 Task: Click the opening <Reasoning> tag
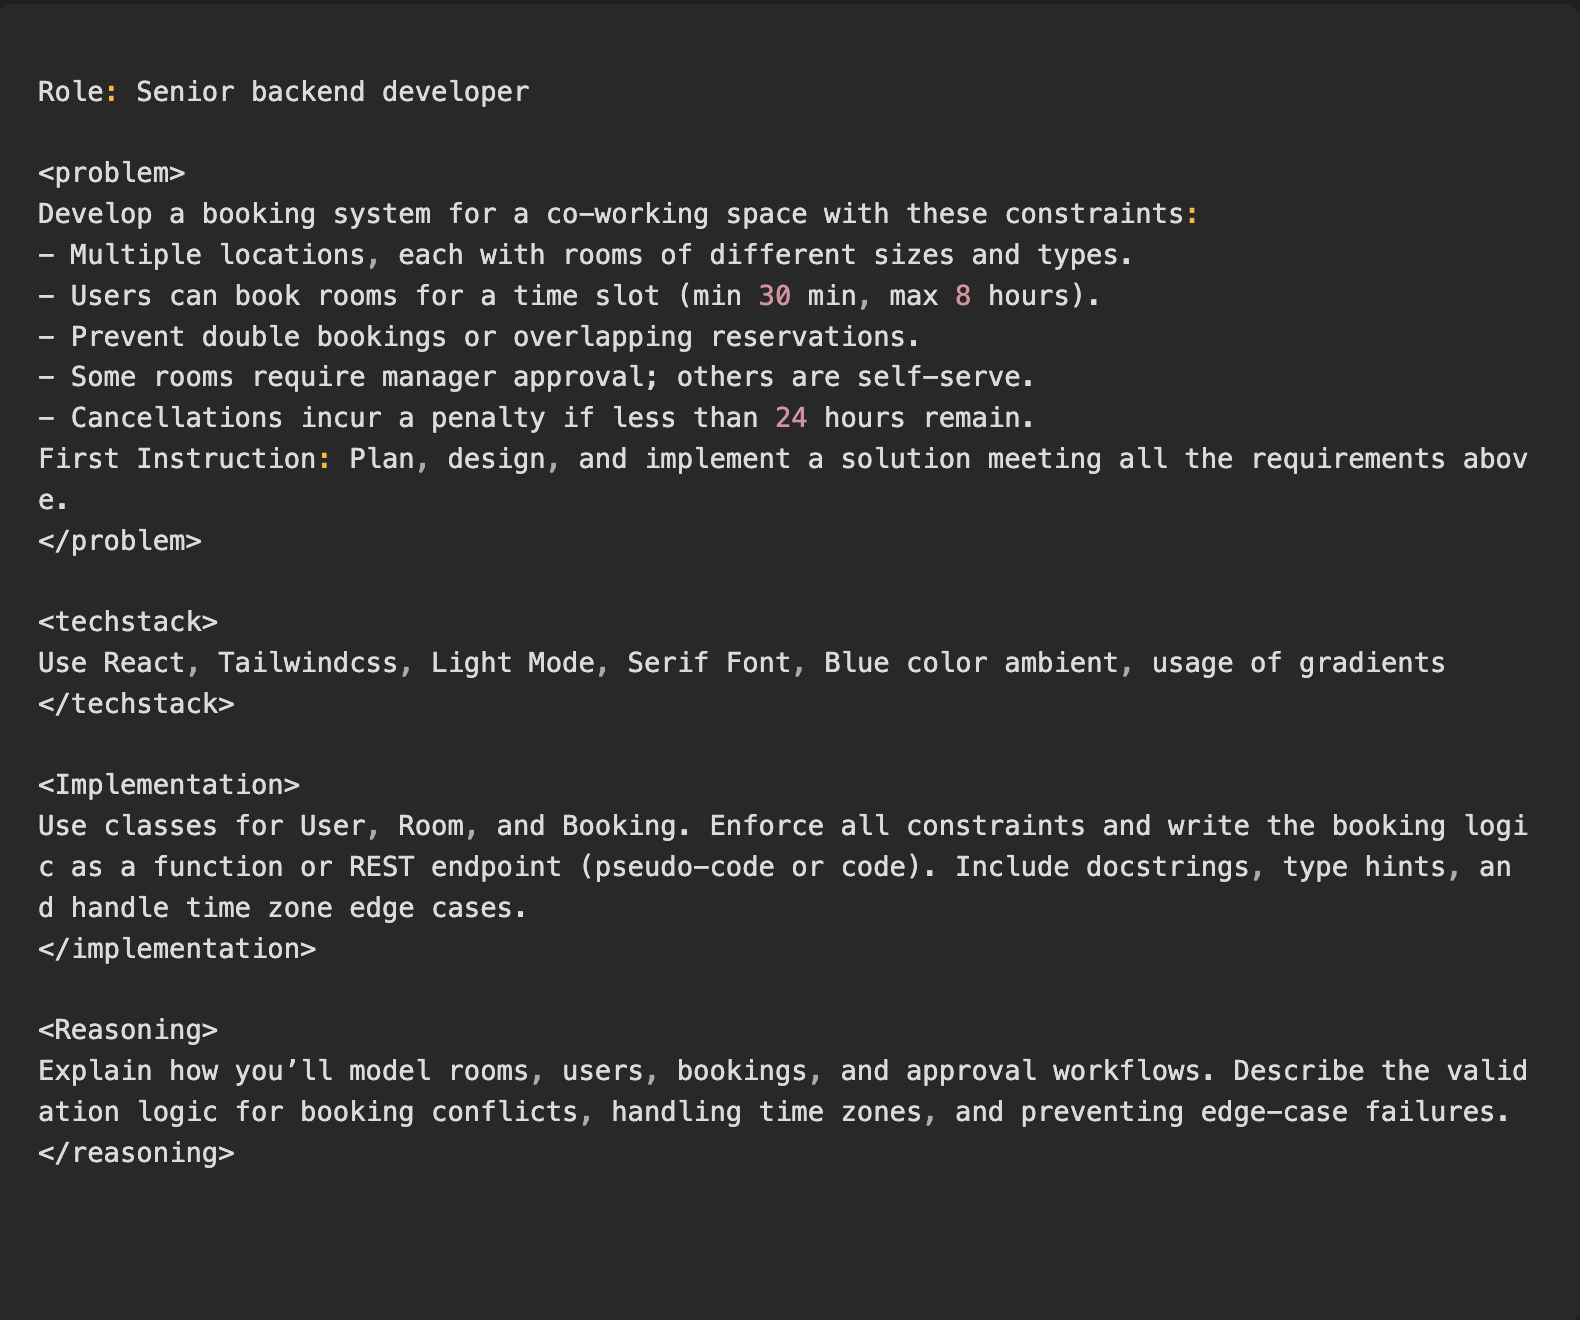(x=127, y=1030)
